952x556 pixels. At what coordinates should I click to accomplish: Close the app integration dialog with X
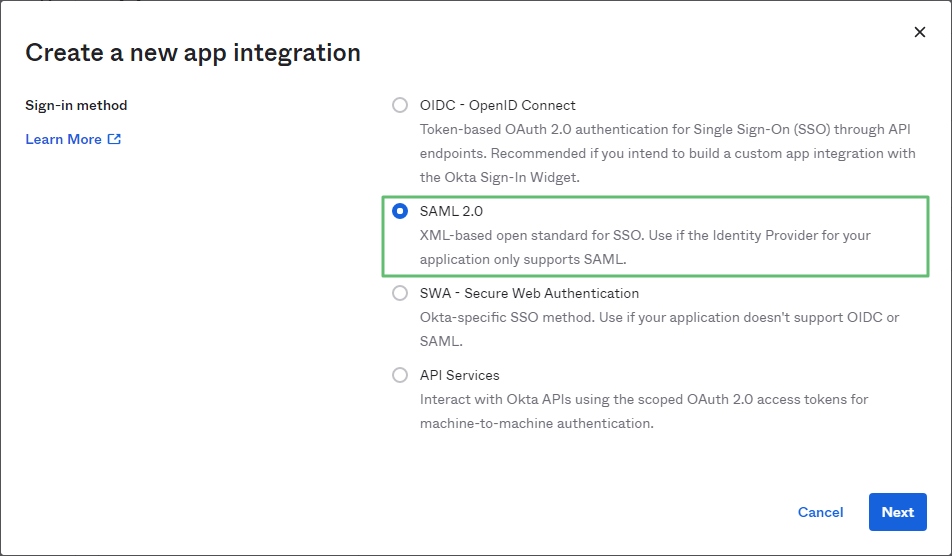(x=920, y=32)
